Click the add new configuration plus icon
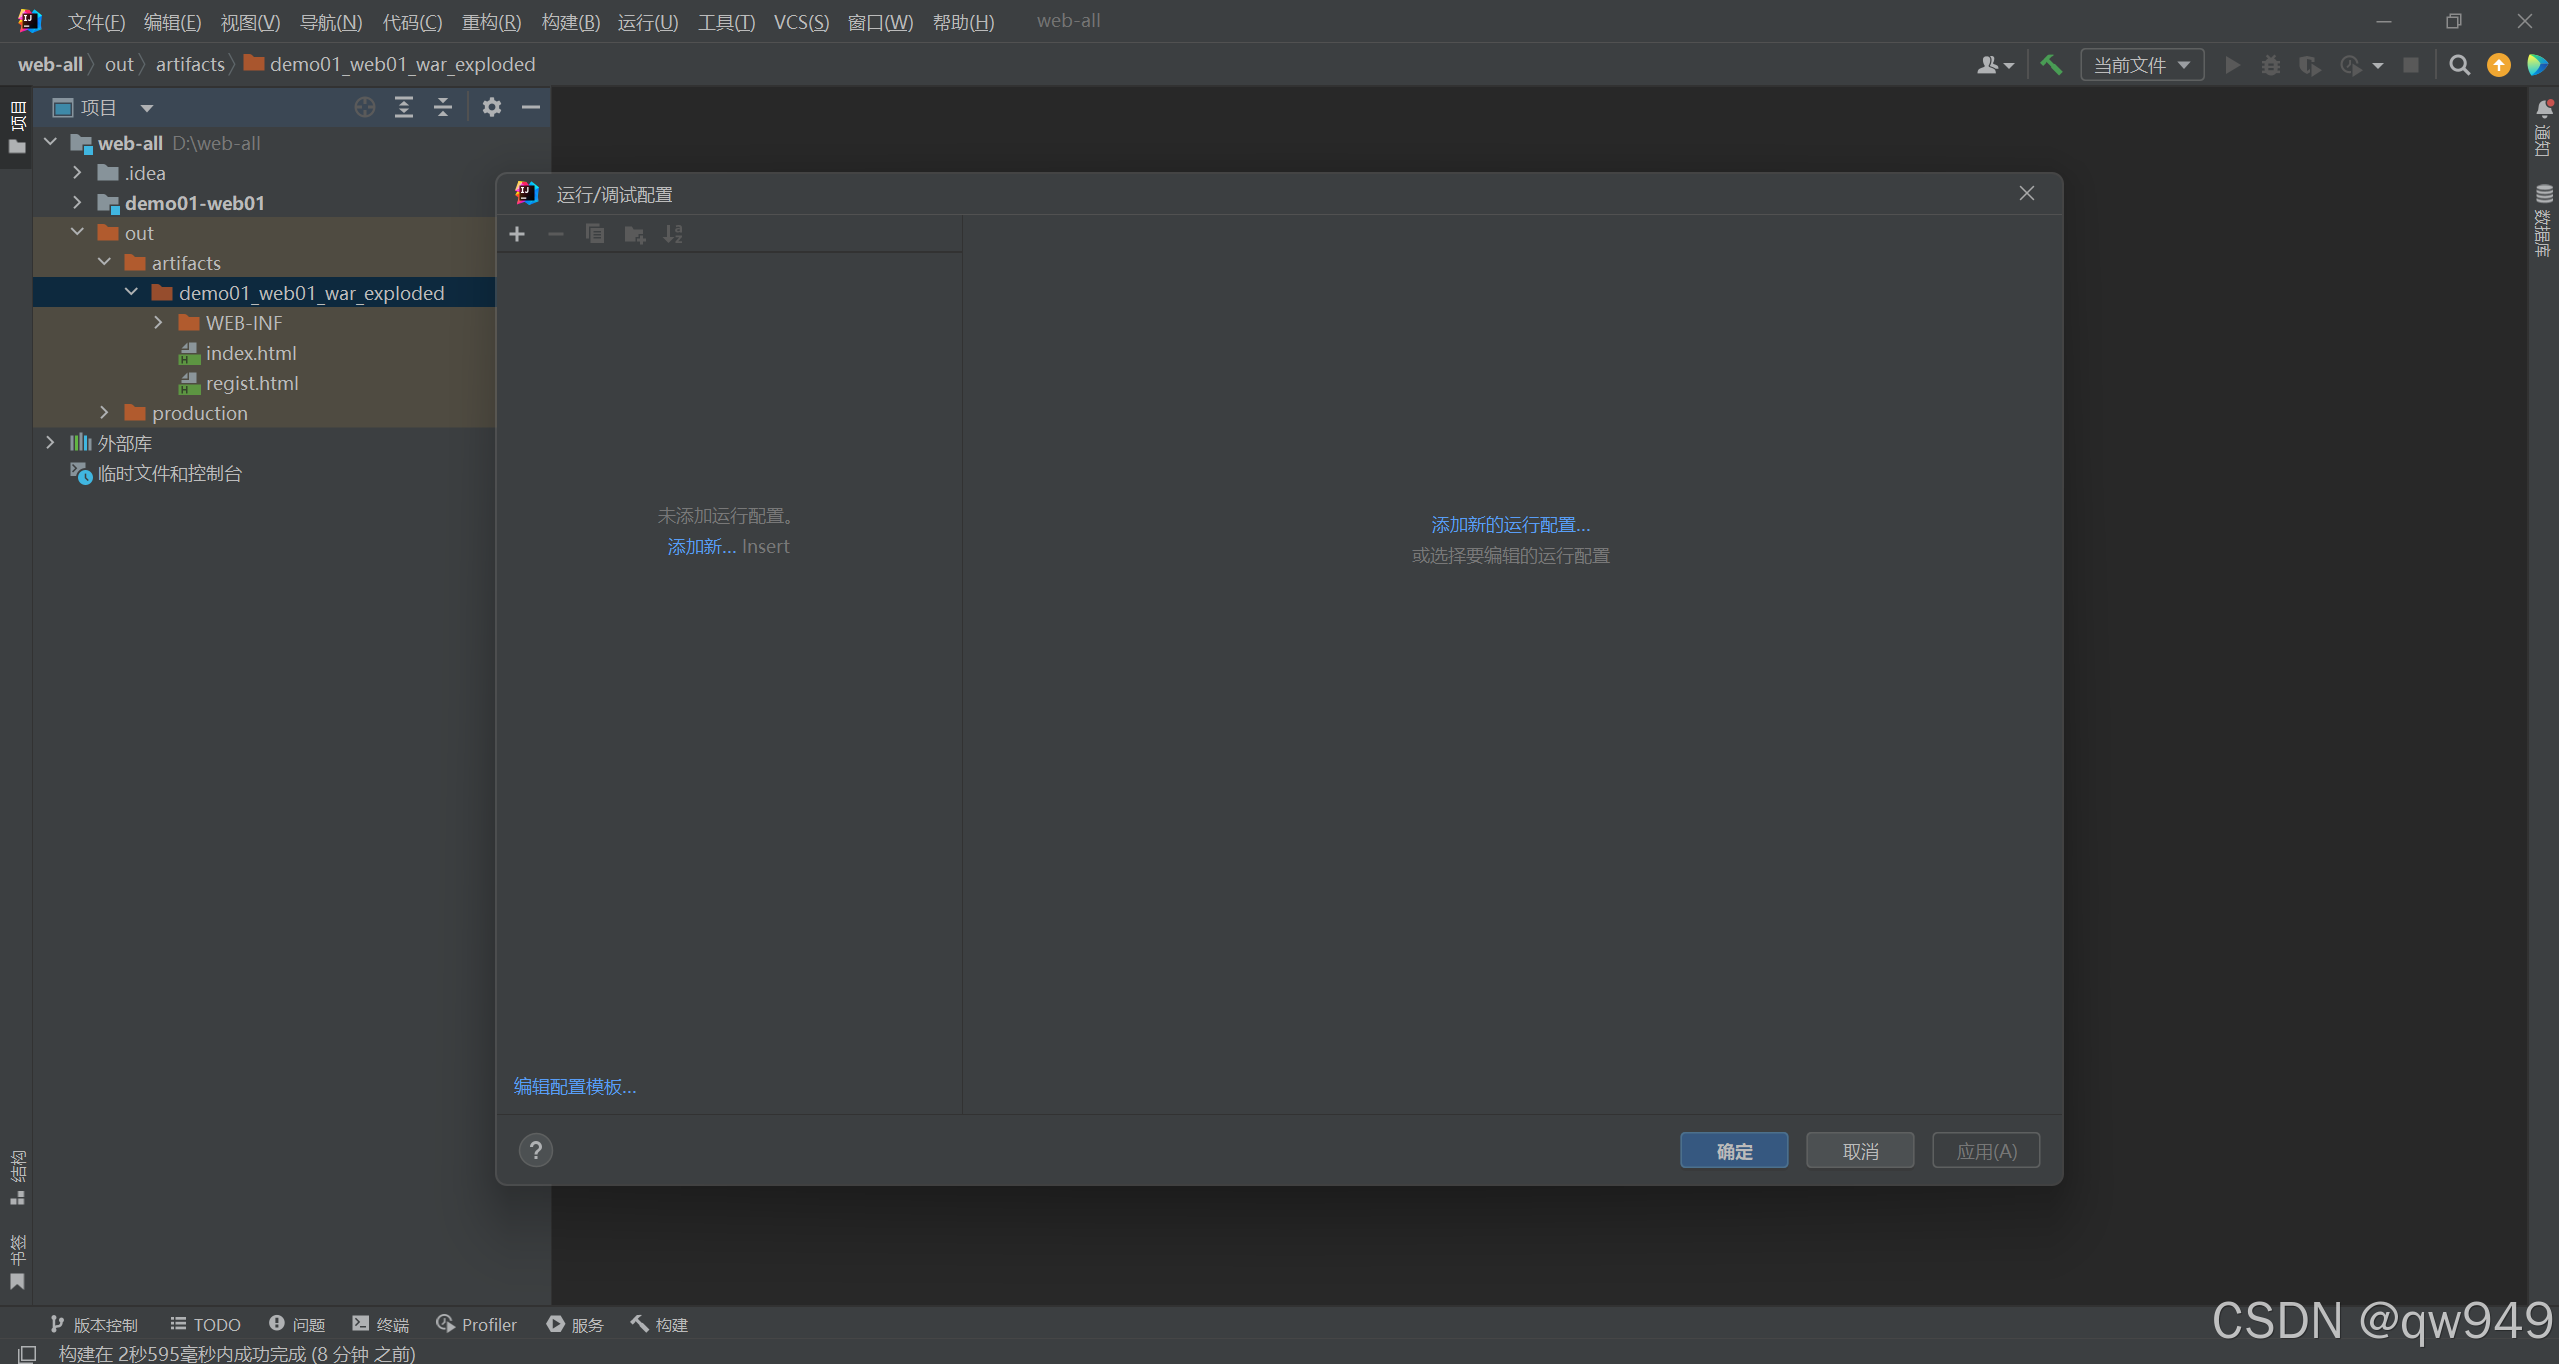This screenshot has width=2559, height=1364. pyautogui.click(x=517, y=234)
